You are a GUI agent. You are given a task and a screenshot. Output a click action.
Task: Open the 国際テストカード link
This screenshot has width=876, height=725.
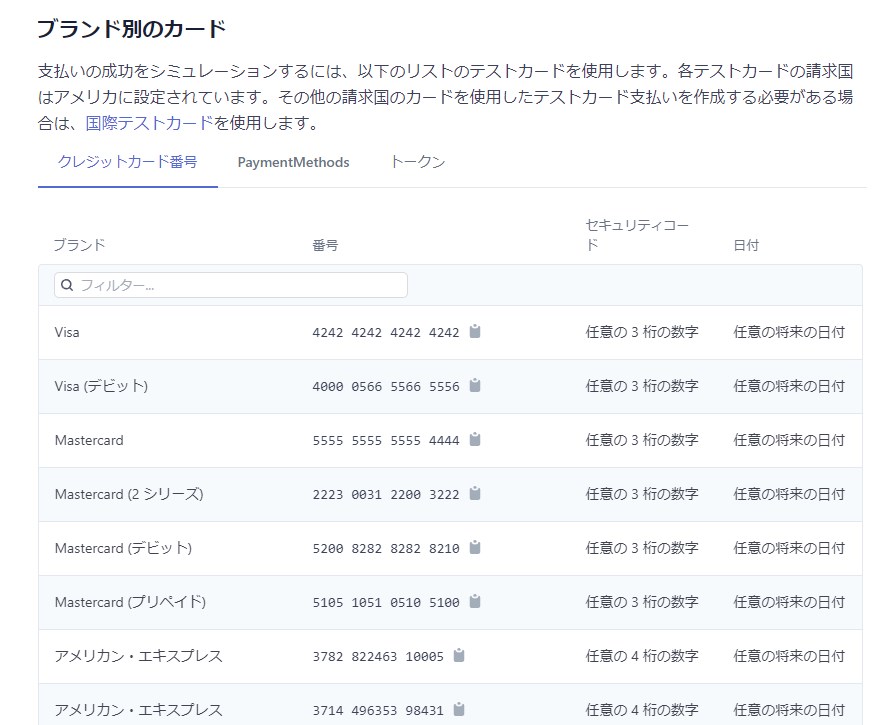click(x=149, y=123)
